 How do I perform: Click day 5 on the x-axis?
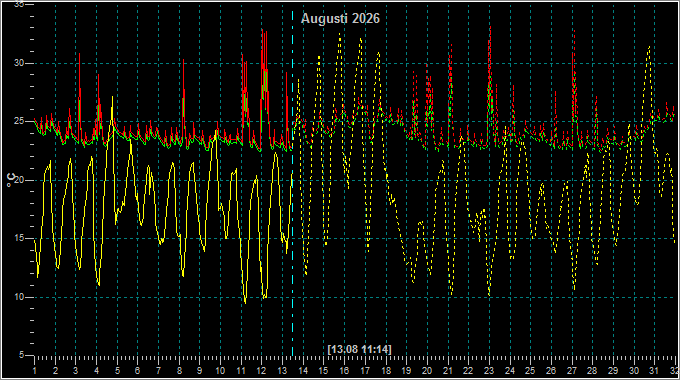pyautogui.click(x=117, y=371)
